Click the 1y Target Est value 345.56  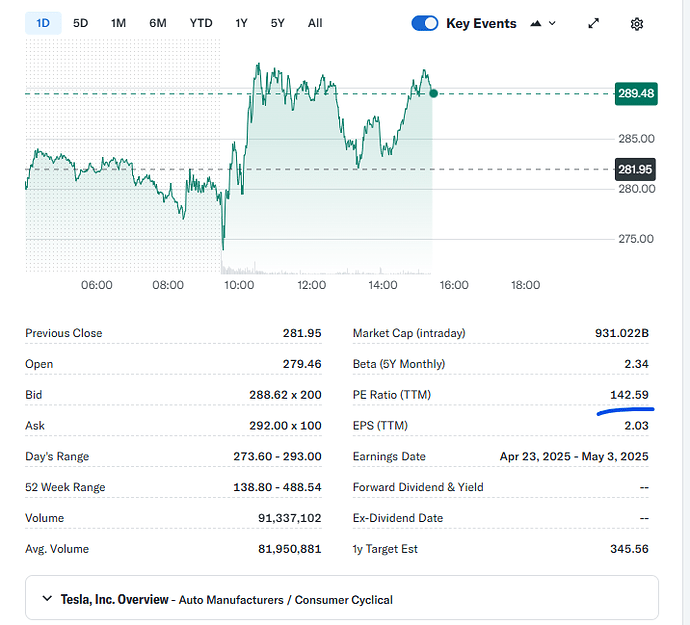(629, 549)
